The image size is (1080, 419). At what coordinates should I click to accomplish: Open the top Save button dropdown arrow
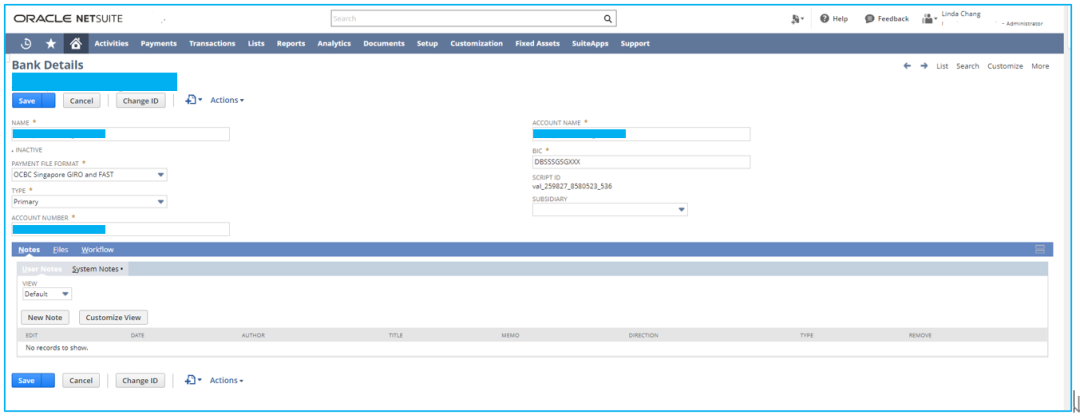48,101
